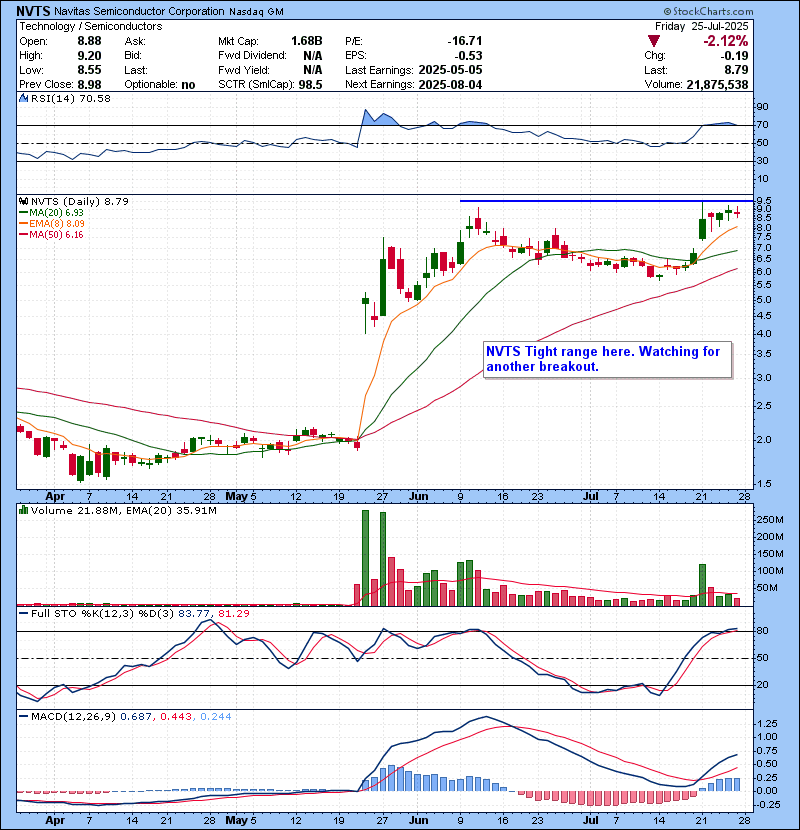Click the stochastic %K value 83.77
Screen dimensions: 800x830
point(193,614)
